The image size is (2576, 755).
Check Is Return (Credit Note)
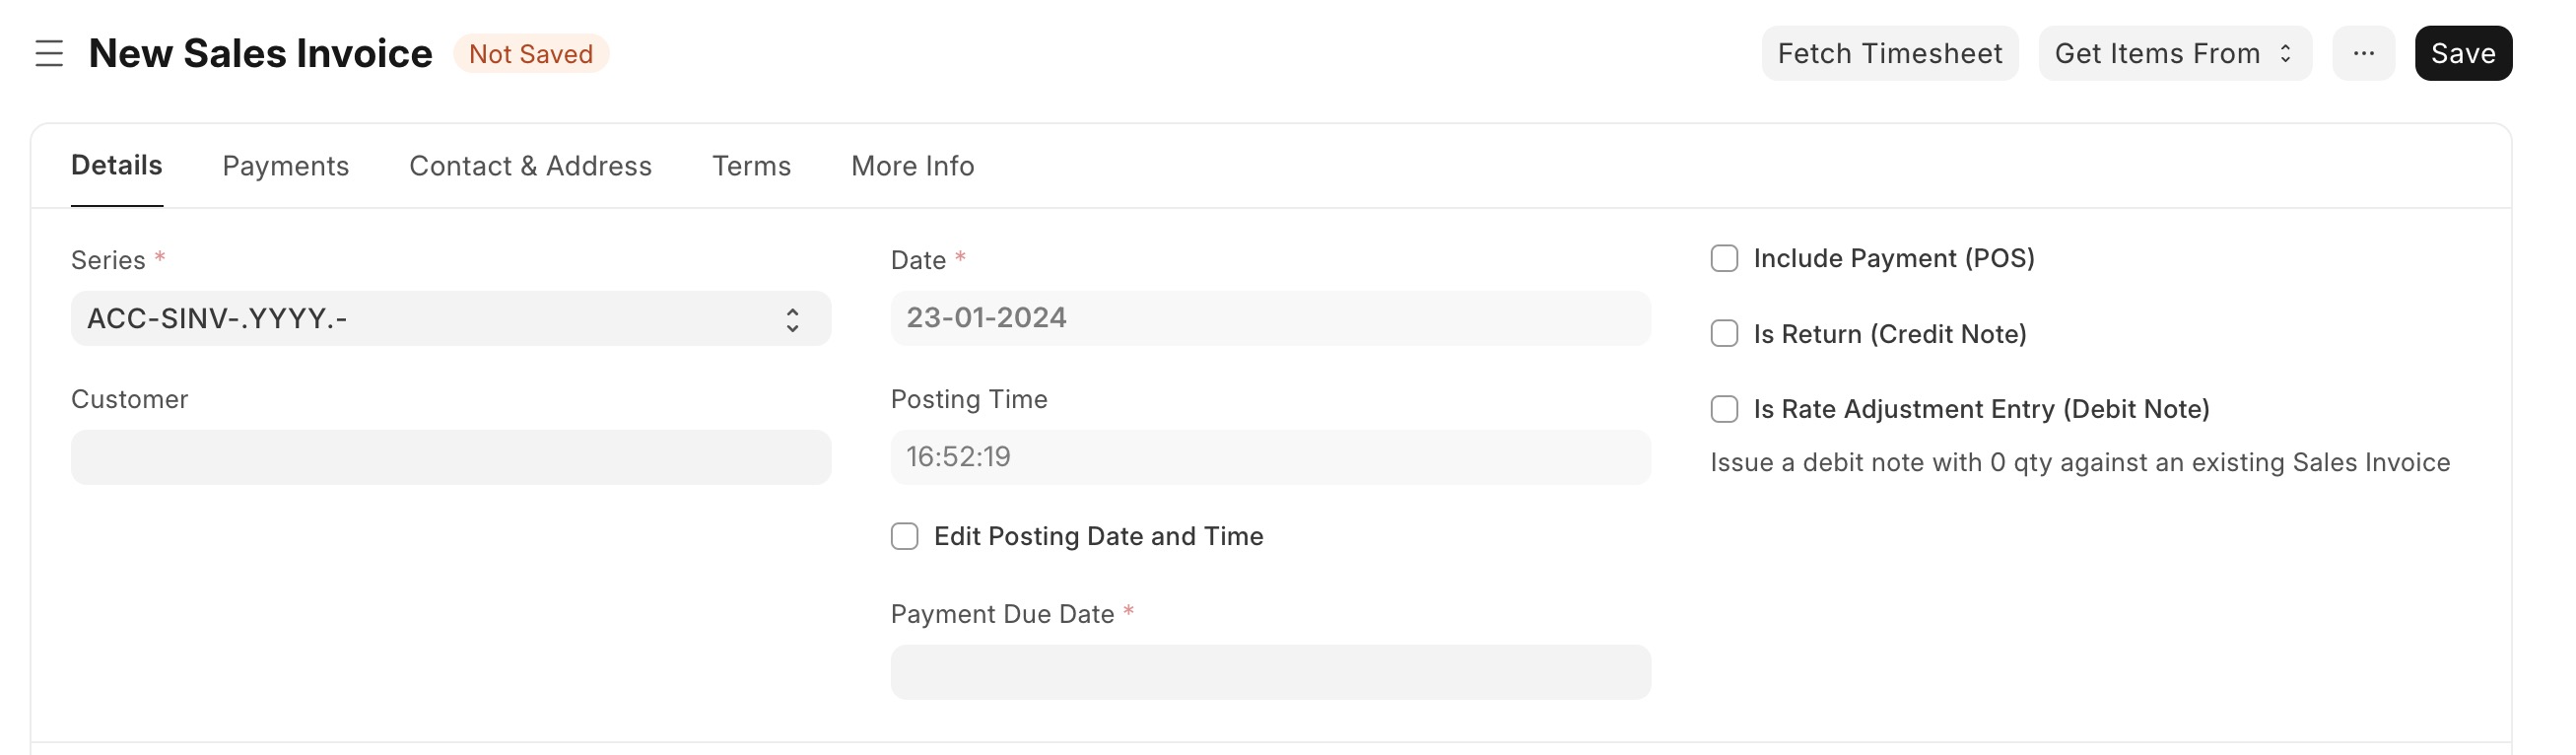pos(1724,333)
